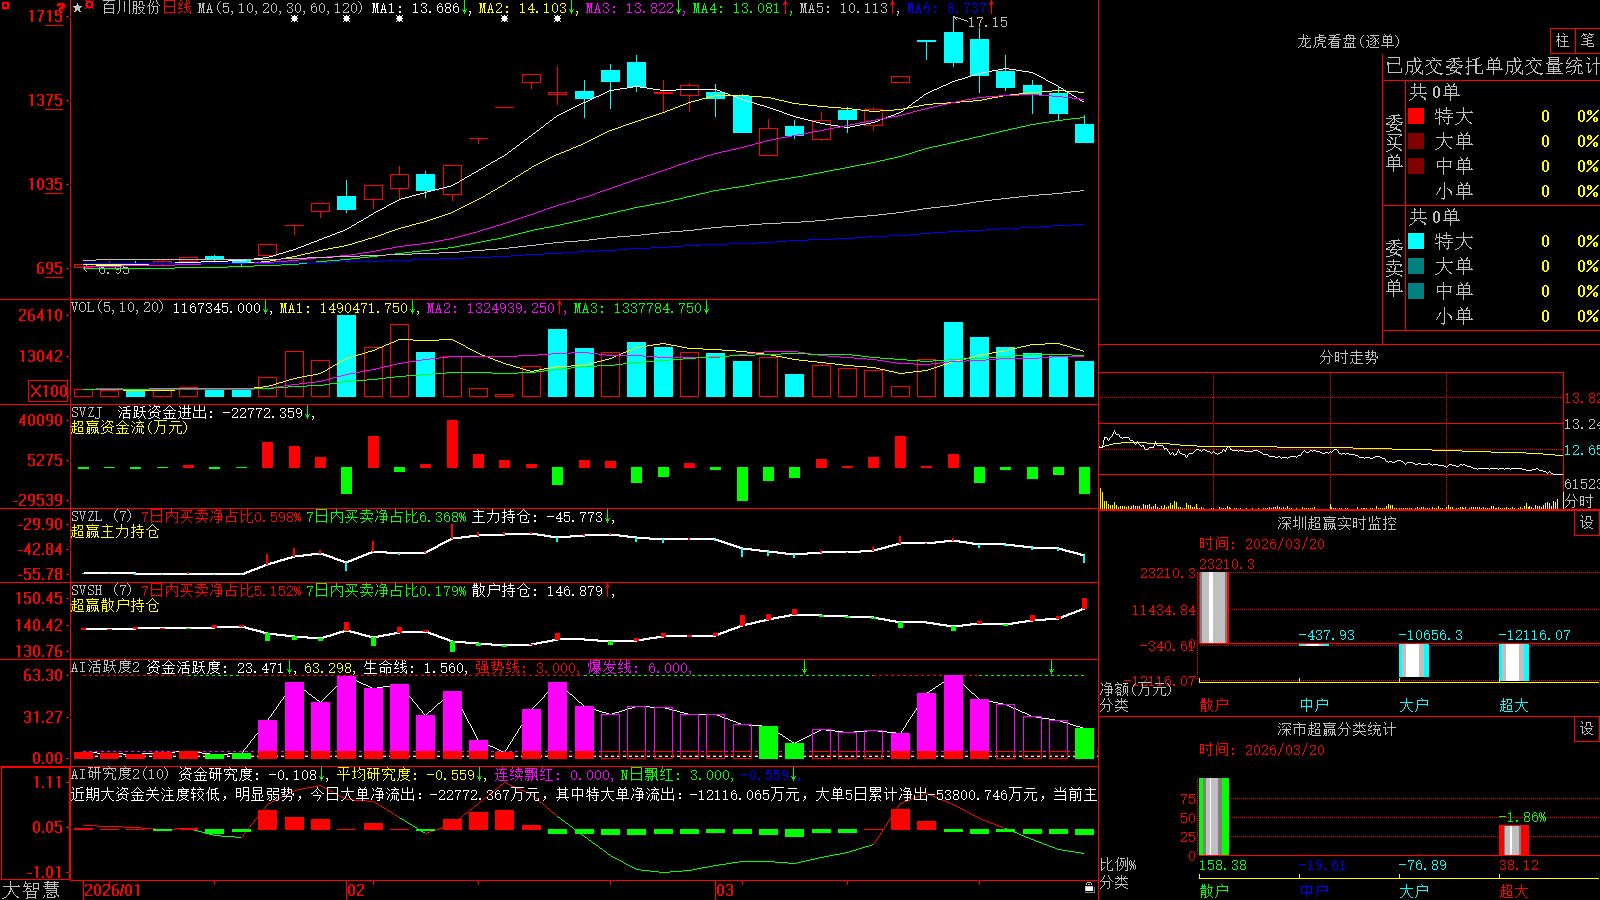1600x900 pixels.
Task: Click the 爆发线: 6.000 label
Action: [x=638, y=667]
